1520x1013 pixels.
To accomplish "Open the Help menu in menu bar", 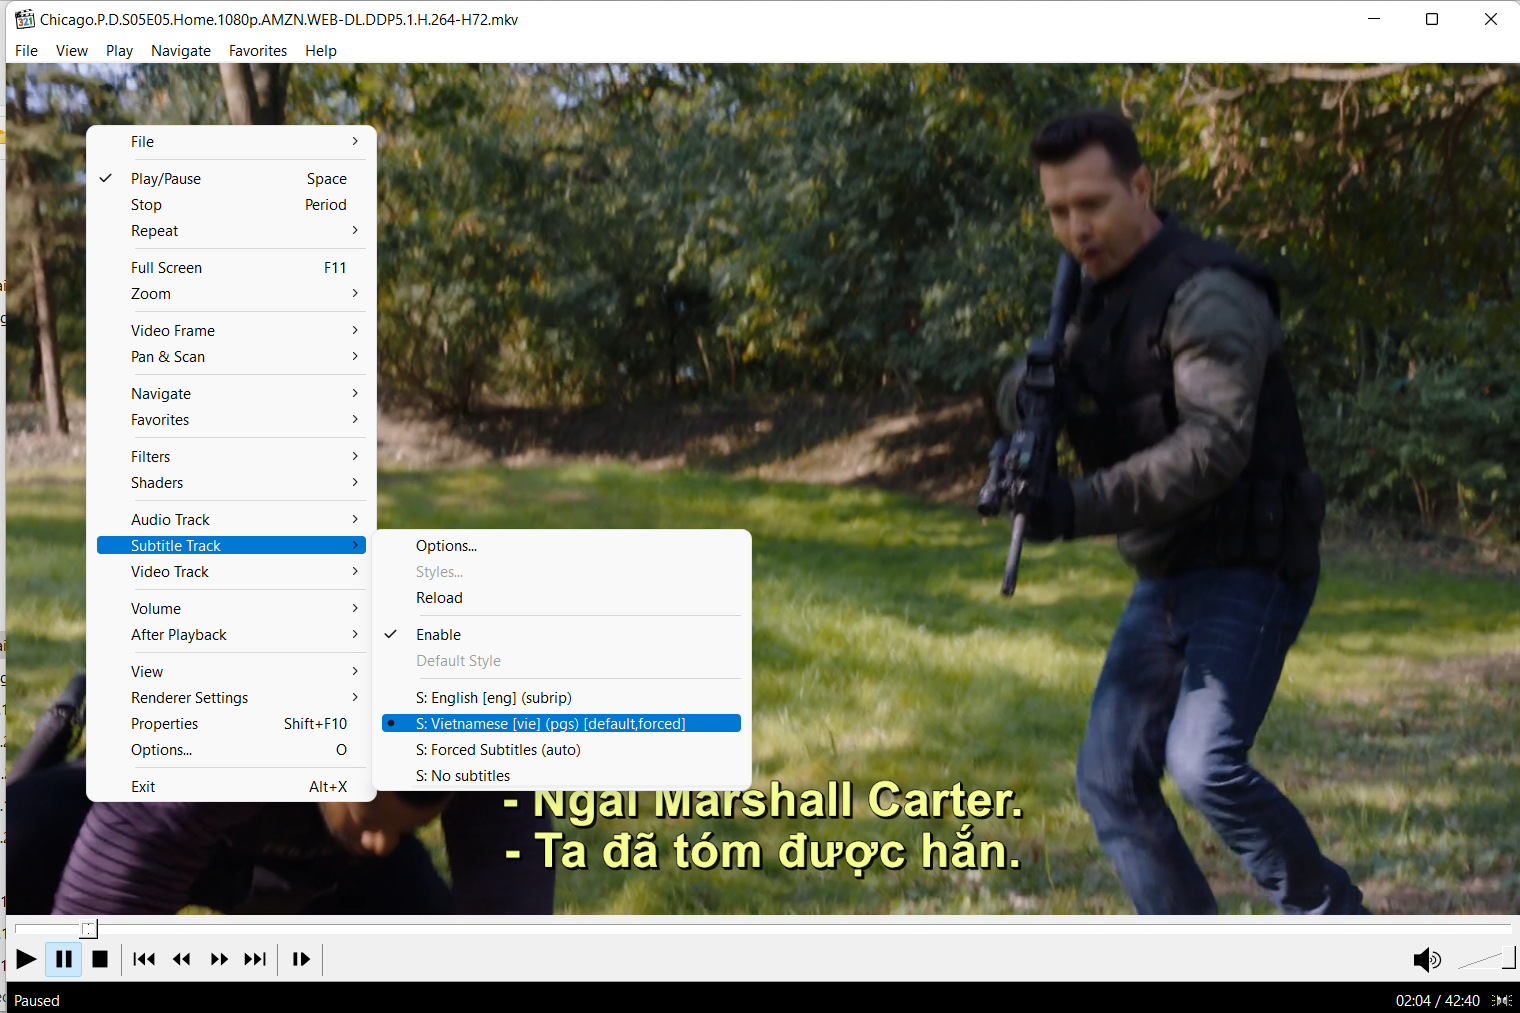I will pos(321,51).
